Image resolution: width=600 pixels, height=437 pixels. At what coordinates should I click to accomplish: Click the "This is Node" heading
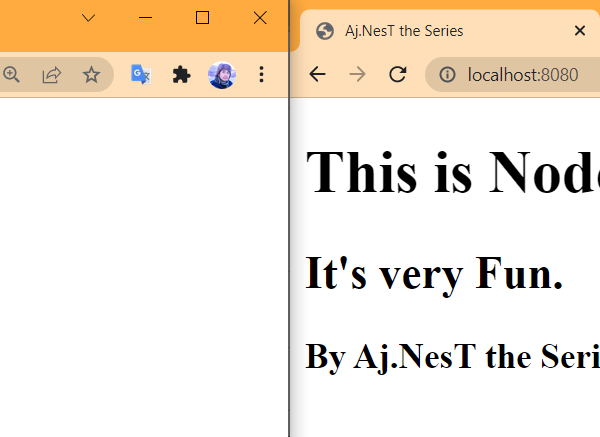click(x=452, y=172)
